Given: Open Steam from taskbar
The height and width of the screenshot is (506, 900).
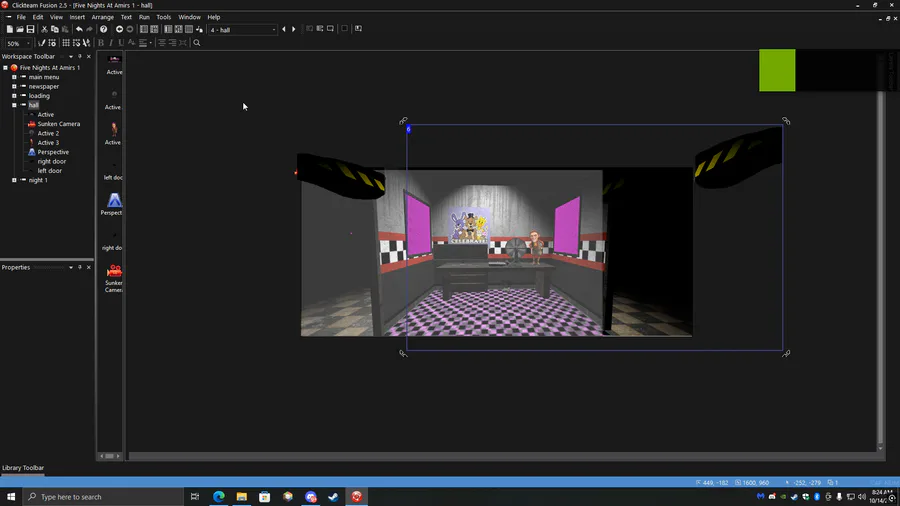Looking at the screenshot, I should [333, 497].
